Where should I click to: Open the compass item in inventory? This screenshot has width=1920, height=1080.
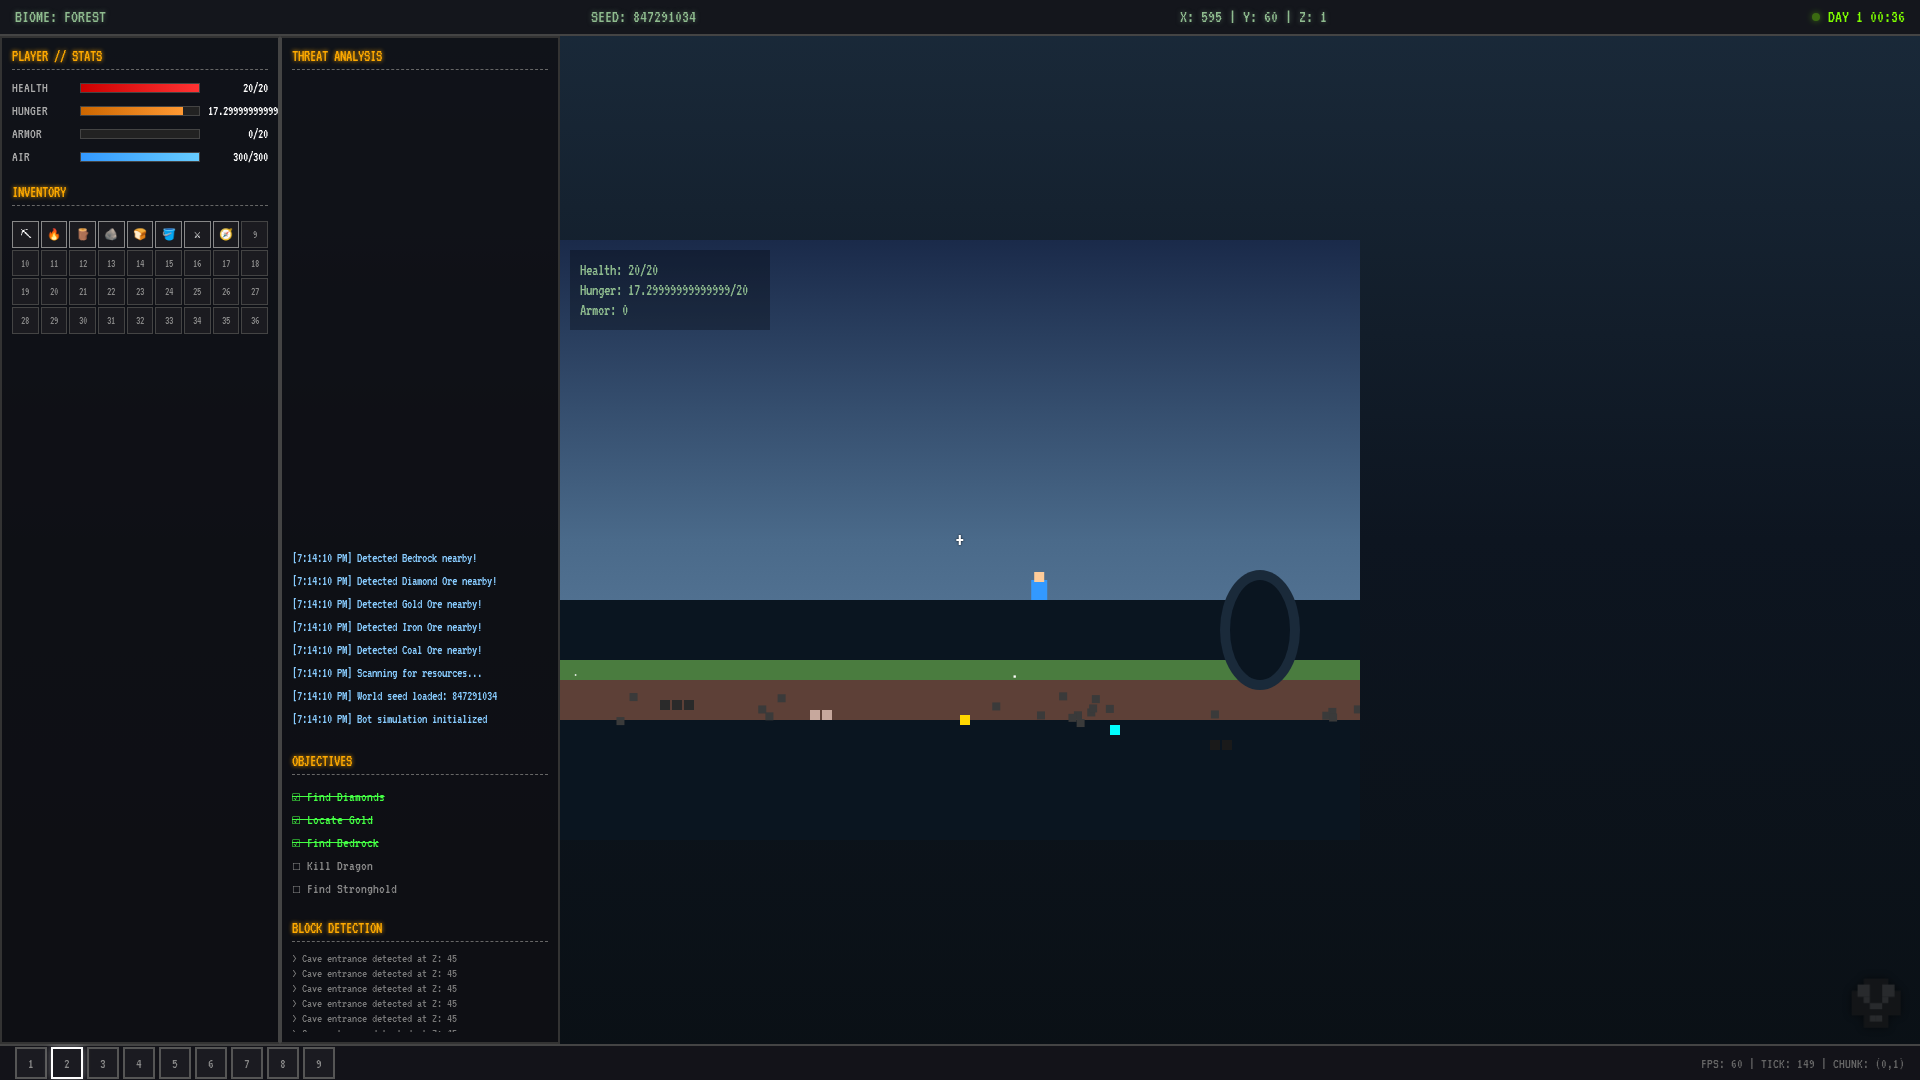(226, 234)
